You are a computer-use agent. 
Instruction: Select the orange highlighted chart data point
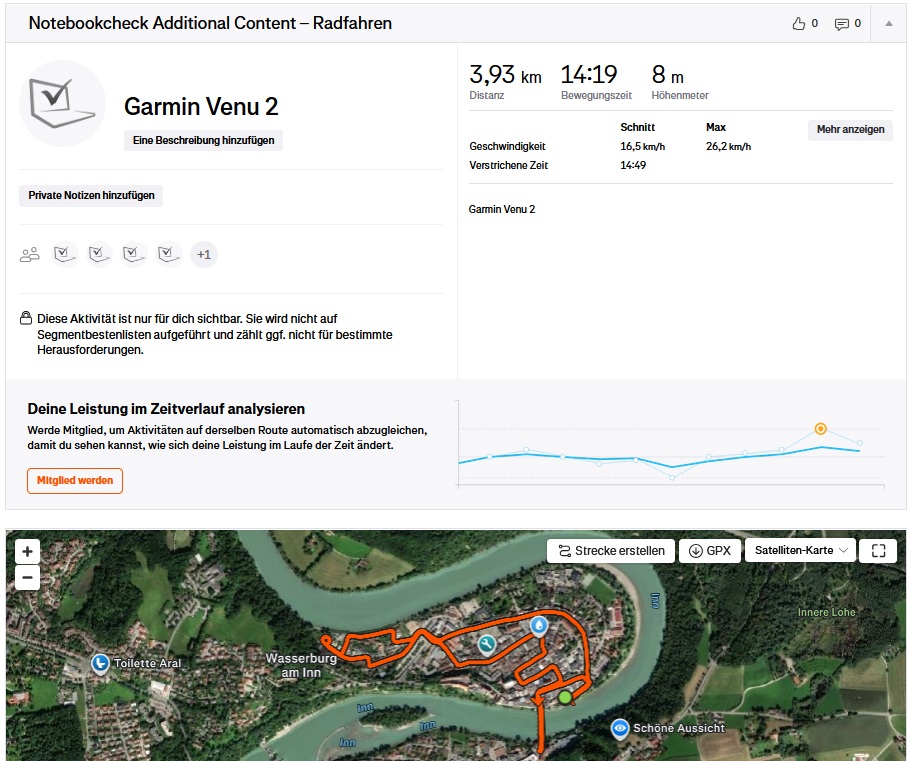(820, 429)
